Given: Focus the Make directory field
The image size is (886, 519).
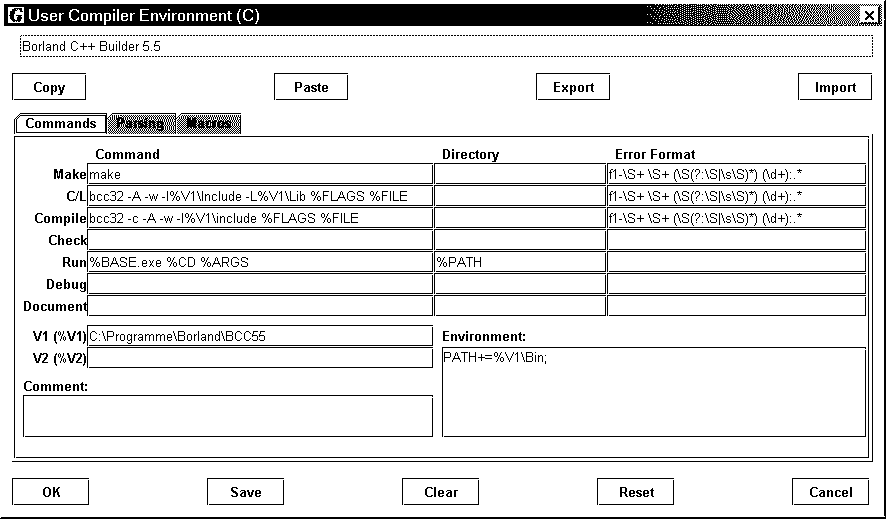Looking at the screenshot, I should coord(520,175).
